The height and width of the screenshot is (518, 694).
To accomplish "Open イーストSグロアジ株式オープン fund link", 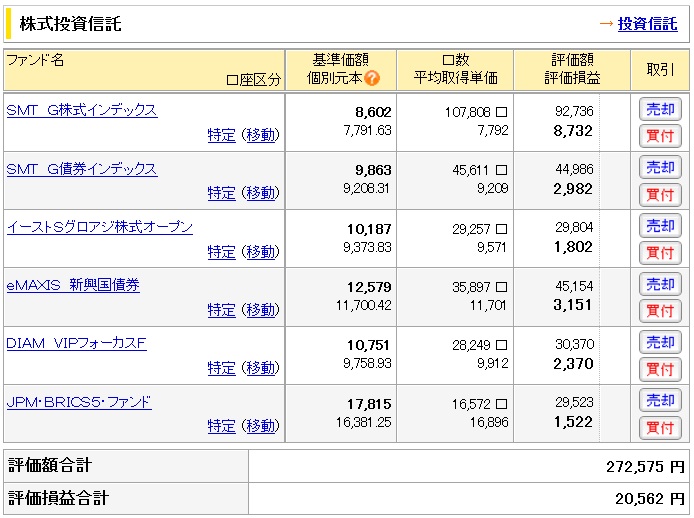I will [x=99, y=227].
